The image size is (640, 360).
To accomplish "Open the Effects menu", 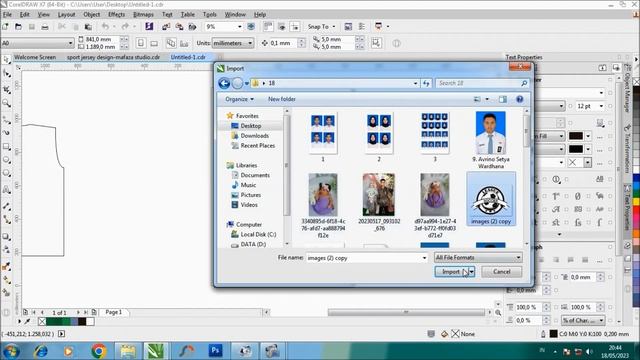I will [x=117, y=14].
